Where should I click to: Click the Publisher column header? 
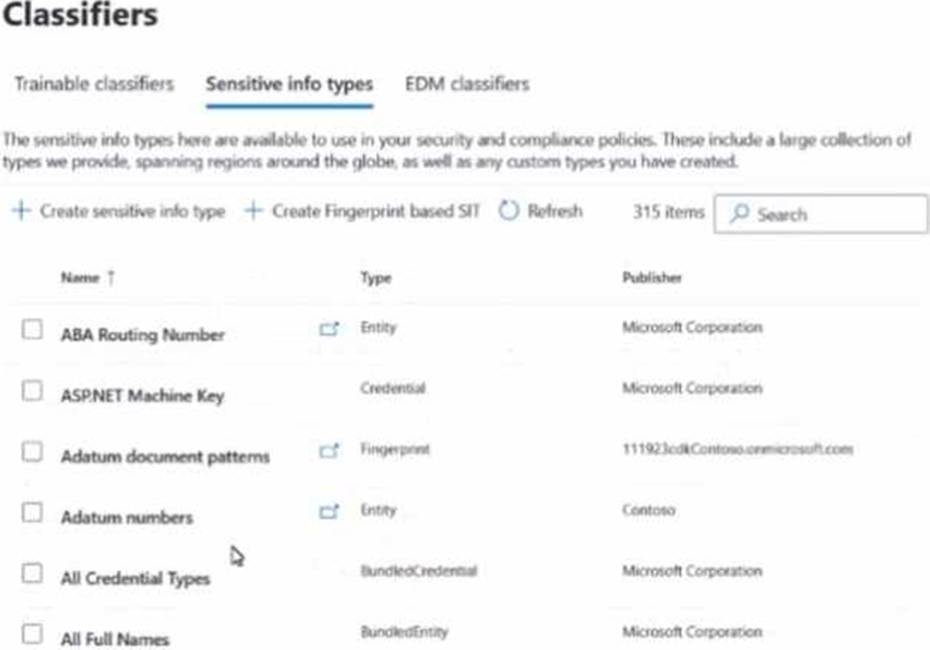point(651,278)
